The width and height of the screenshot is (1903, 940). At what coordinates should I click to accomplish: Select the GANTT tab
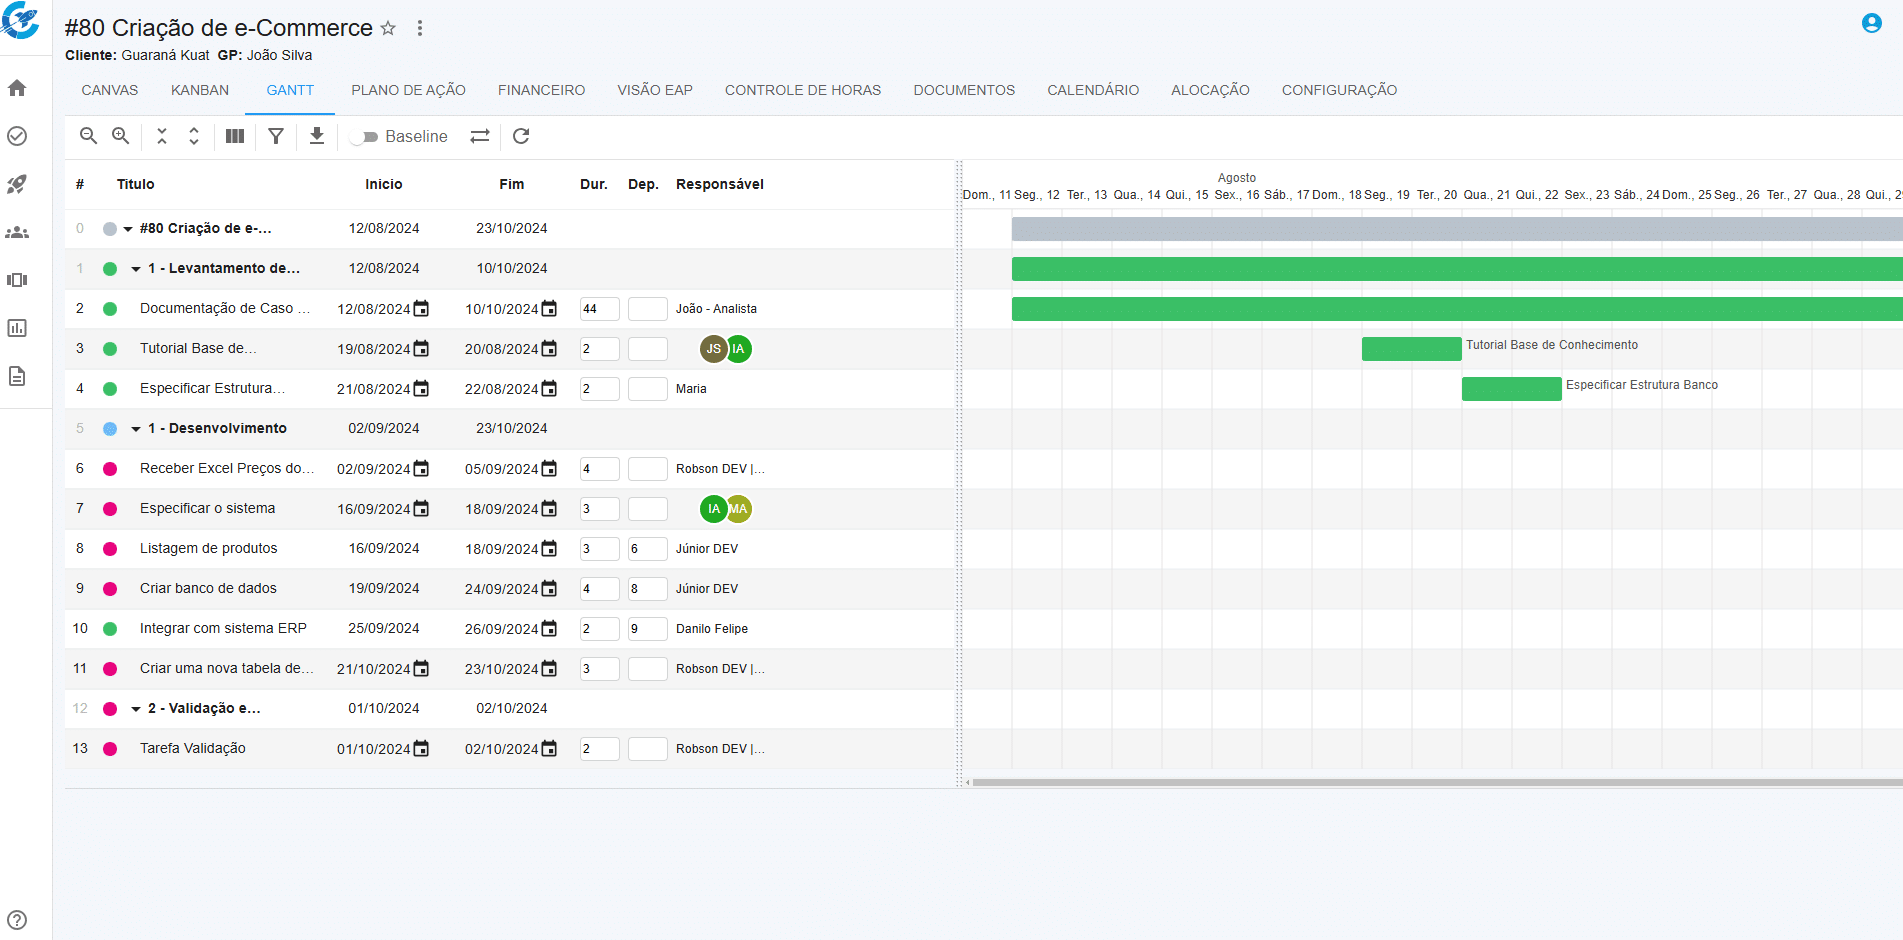click(x=290, y=90)
